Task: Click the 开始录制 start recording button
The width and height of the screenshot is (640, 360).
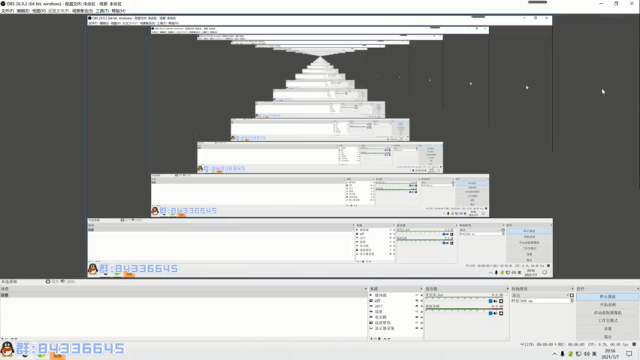Action: pyautogui.click(x=607, y=305)
